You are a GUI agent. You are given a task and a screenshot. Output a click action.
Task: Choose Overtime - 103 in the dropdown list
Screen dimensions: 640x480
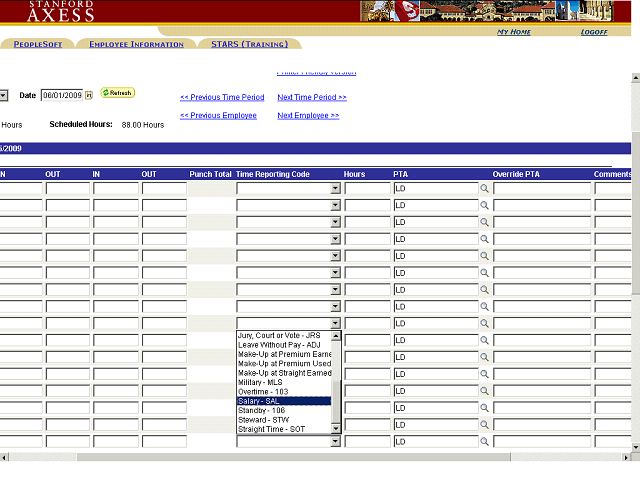284,391
